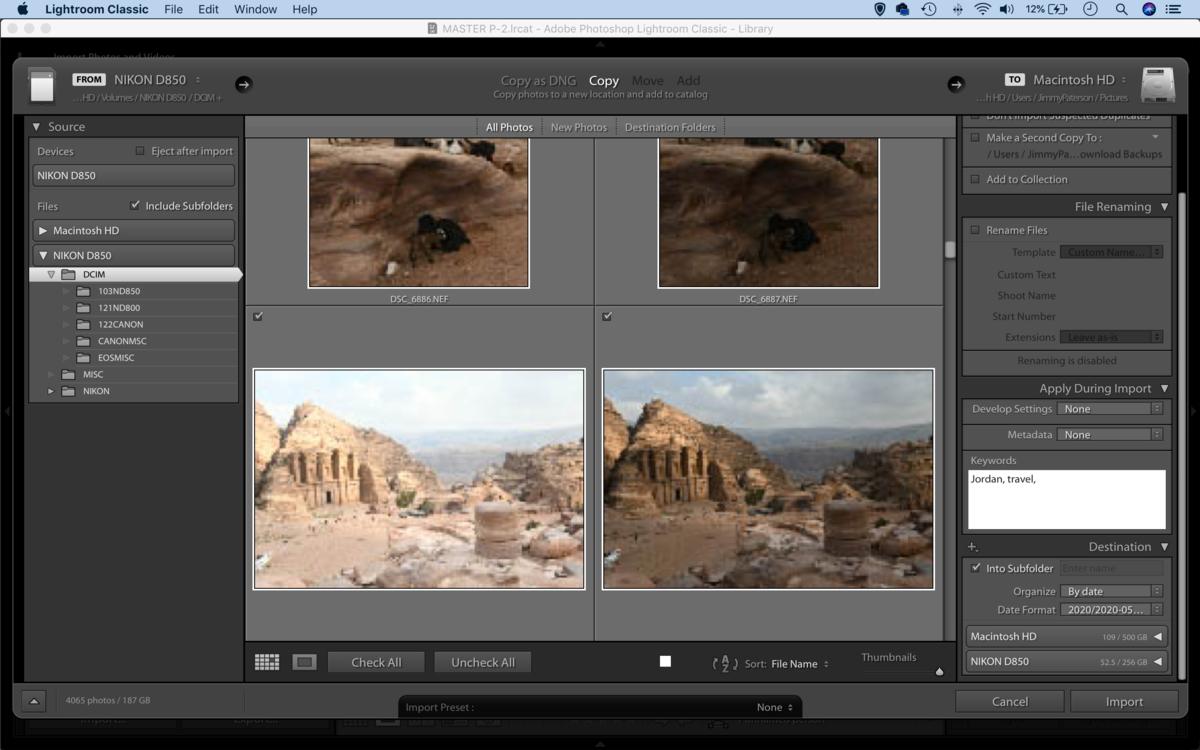Screen dimensions: 1200x750
Task: Open the Date Format dropdown
Action: (1111, 610)
